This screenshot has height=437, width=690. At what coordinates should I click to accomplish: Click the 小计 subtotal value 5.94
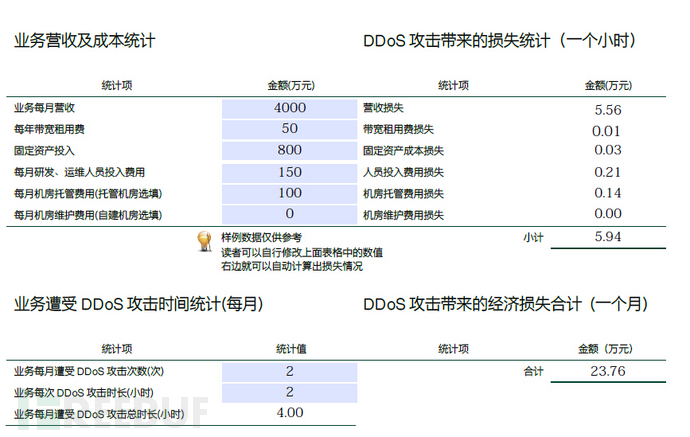pyautogui.click(x=608, y=237)
